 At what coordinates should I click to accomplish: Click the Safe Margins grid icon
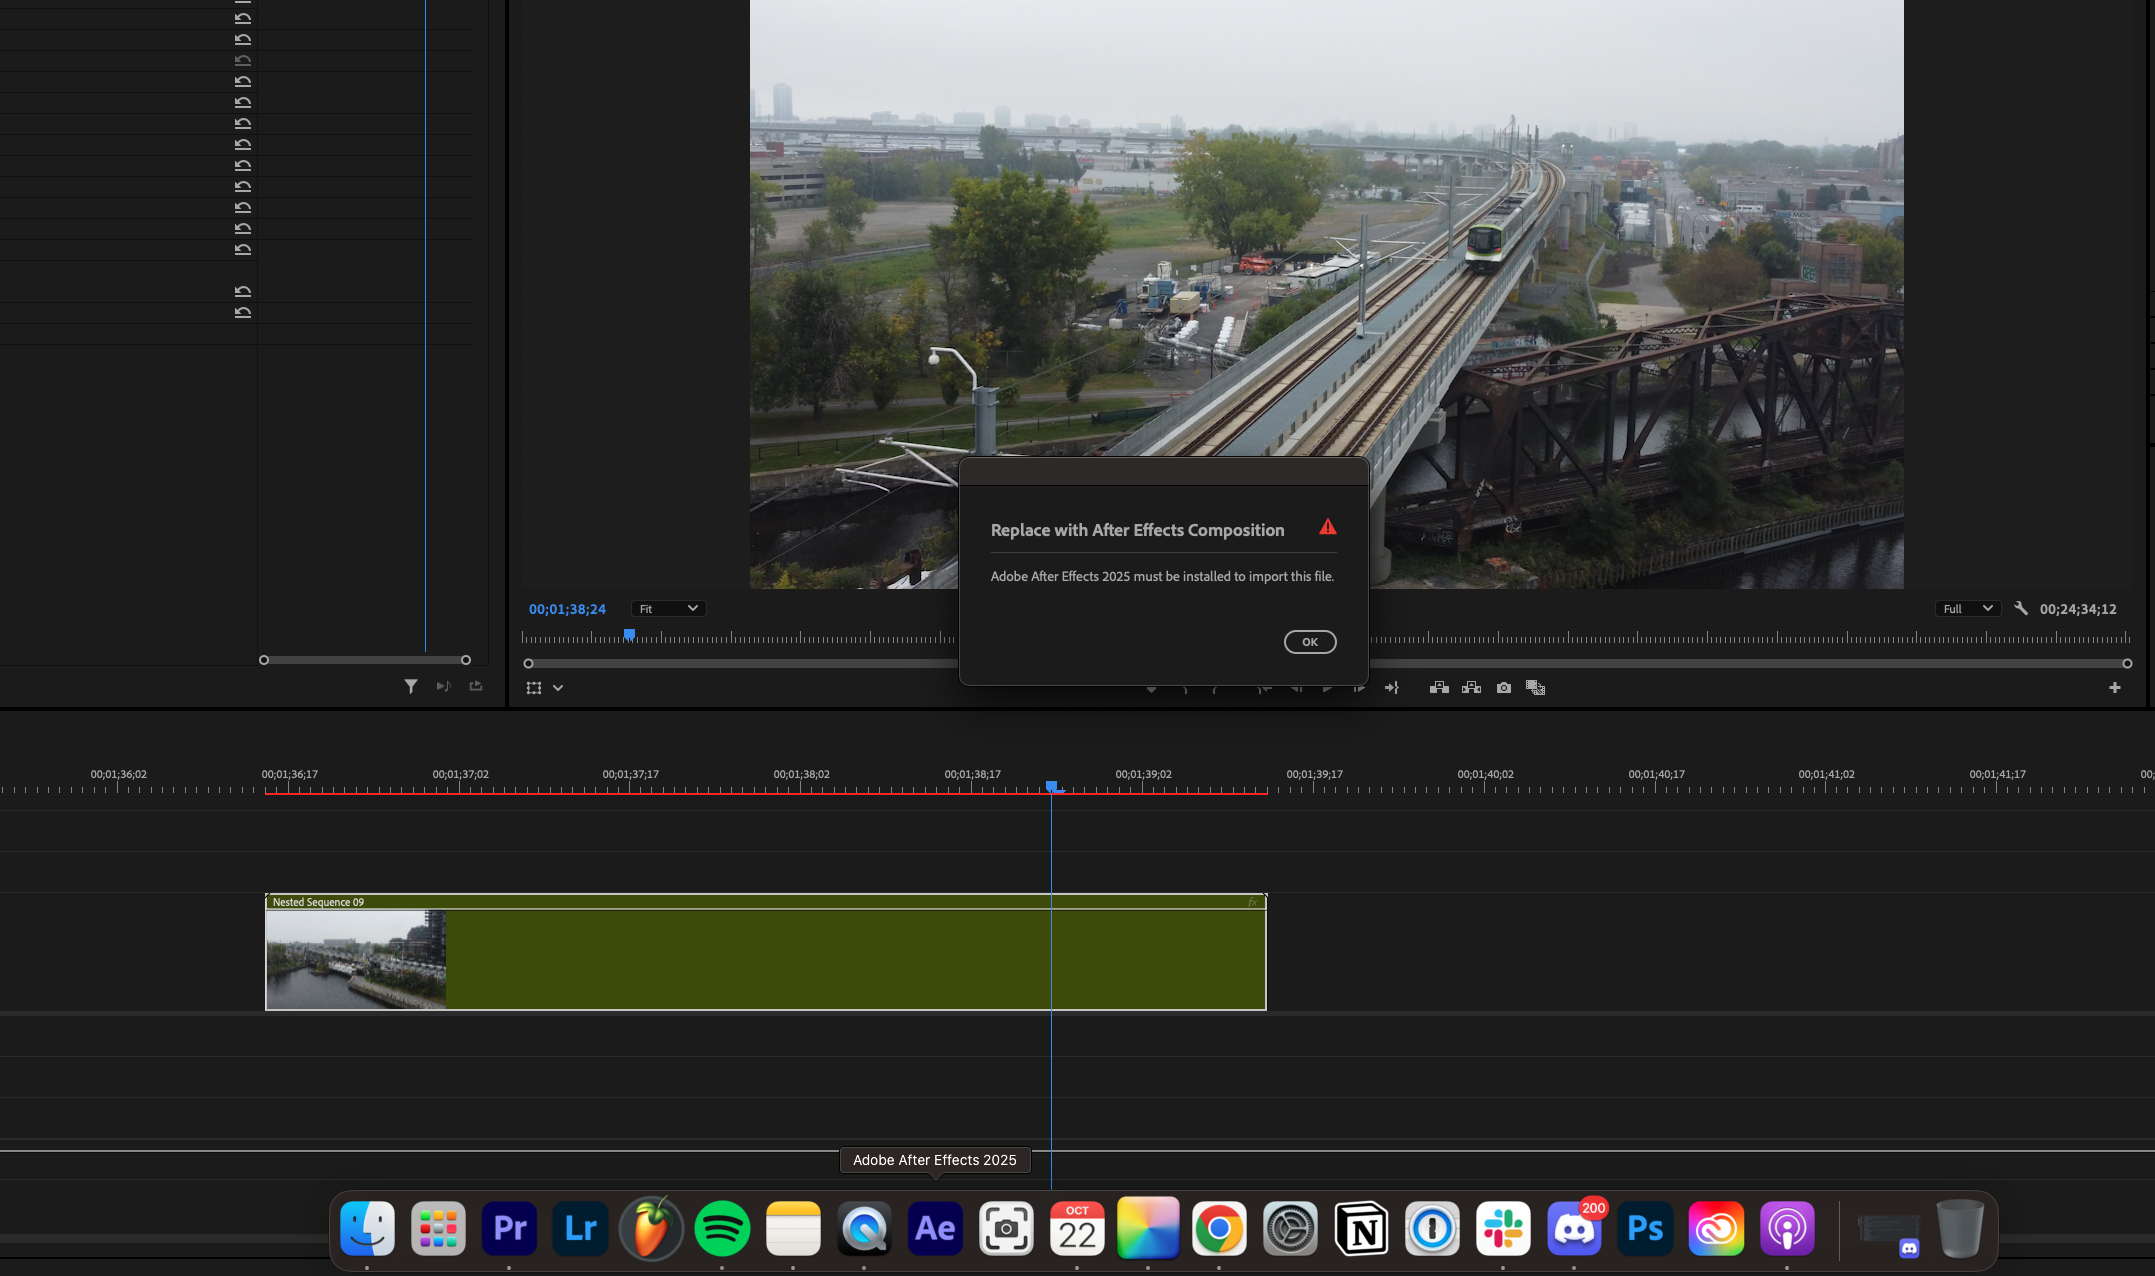click(535, 688)
